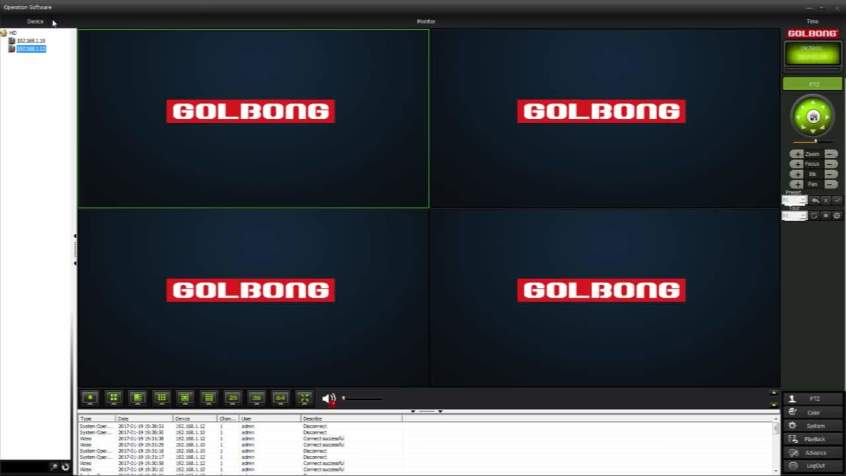Toggle full screen view icon

tap(304, 398)
